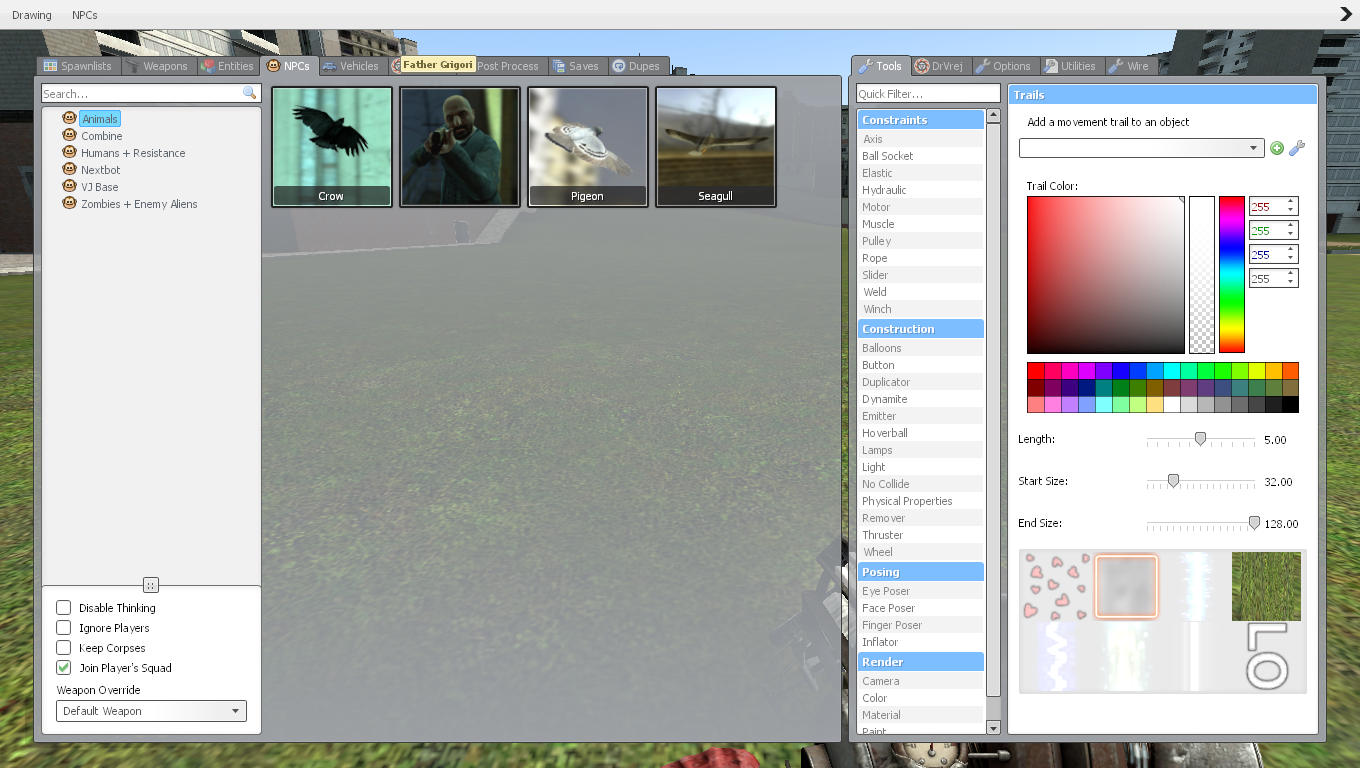Viewport: 1360px width, 768px height.
Task: Click the Start Size slider handle
Action: [1174, 481]
